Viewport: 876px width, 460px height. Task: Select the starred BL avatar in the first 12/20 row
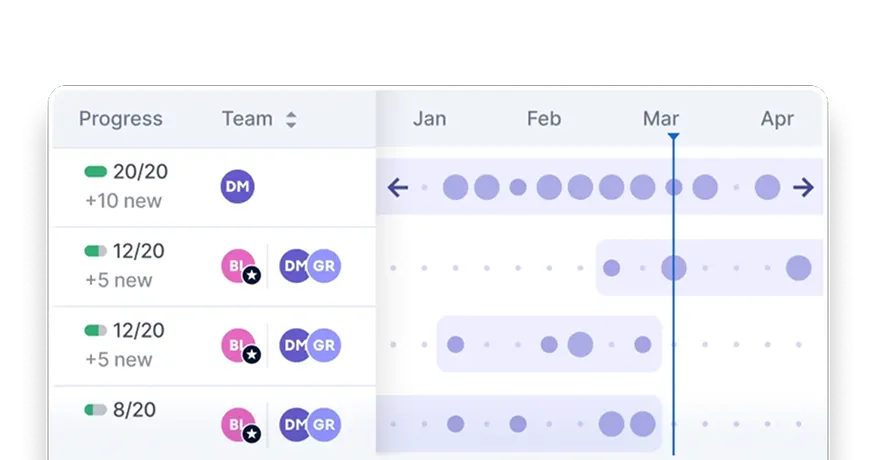pos(239,266)
